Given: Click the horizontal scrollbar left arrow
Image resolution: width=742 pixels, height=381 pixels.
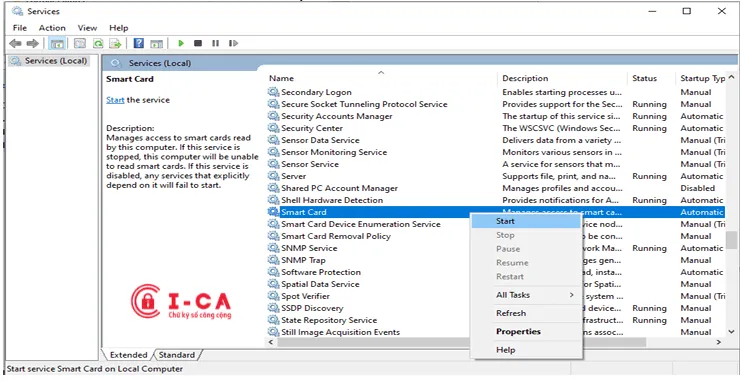Looking at the screenshot, I should point(272,342).
